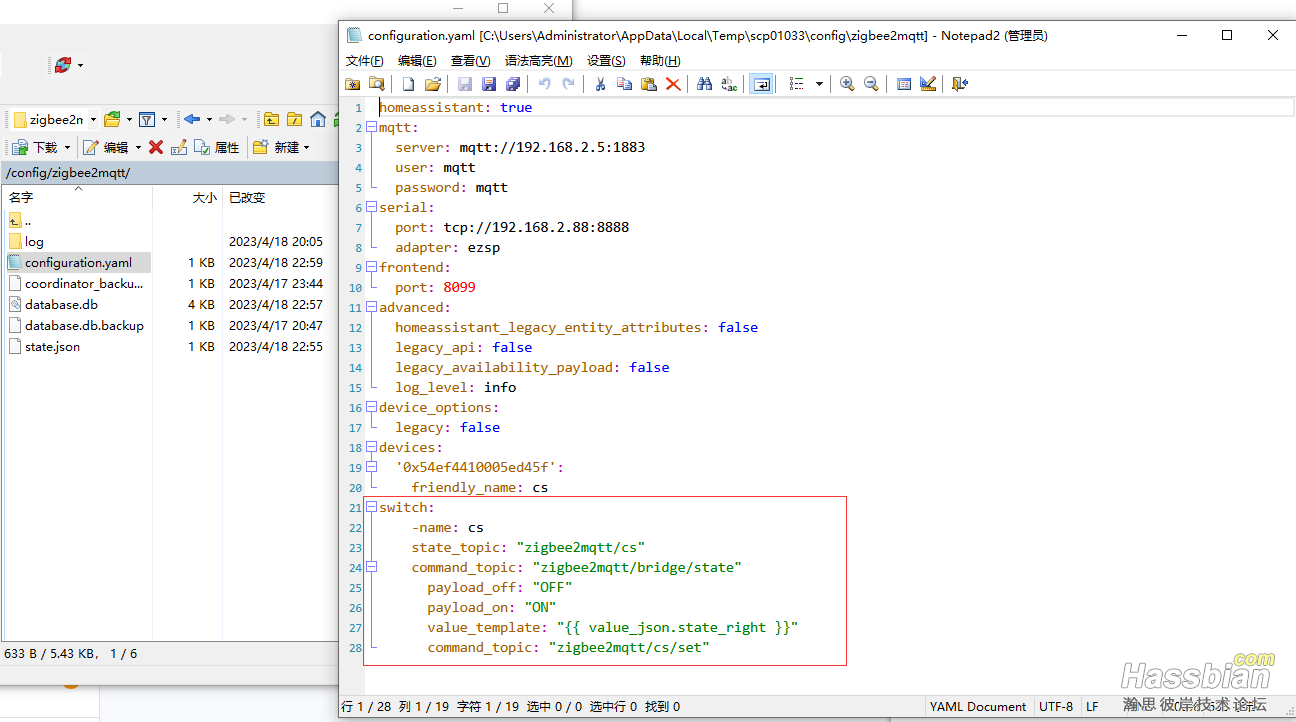The width and height of the screenshot is (1296, 722).
Task: Open the 查看(V) menu
Action: tap(470, 61)
